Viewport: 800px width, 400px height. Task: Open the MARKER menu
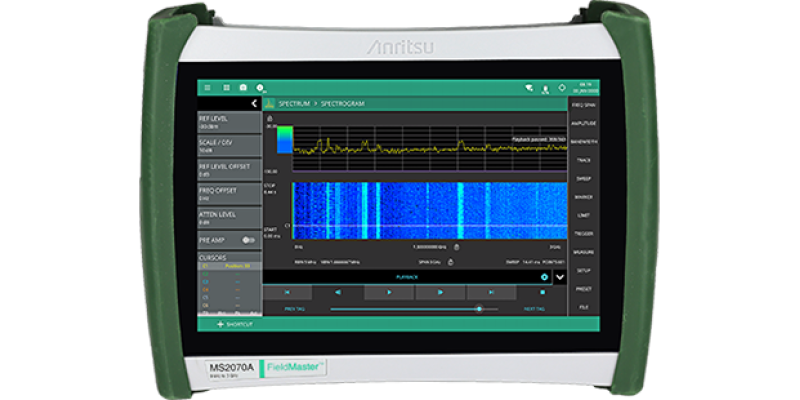583,197
